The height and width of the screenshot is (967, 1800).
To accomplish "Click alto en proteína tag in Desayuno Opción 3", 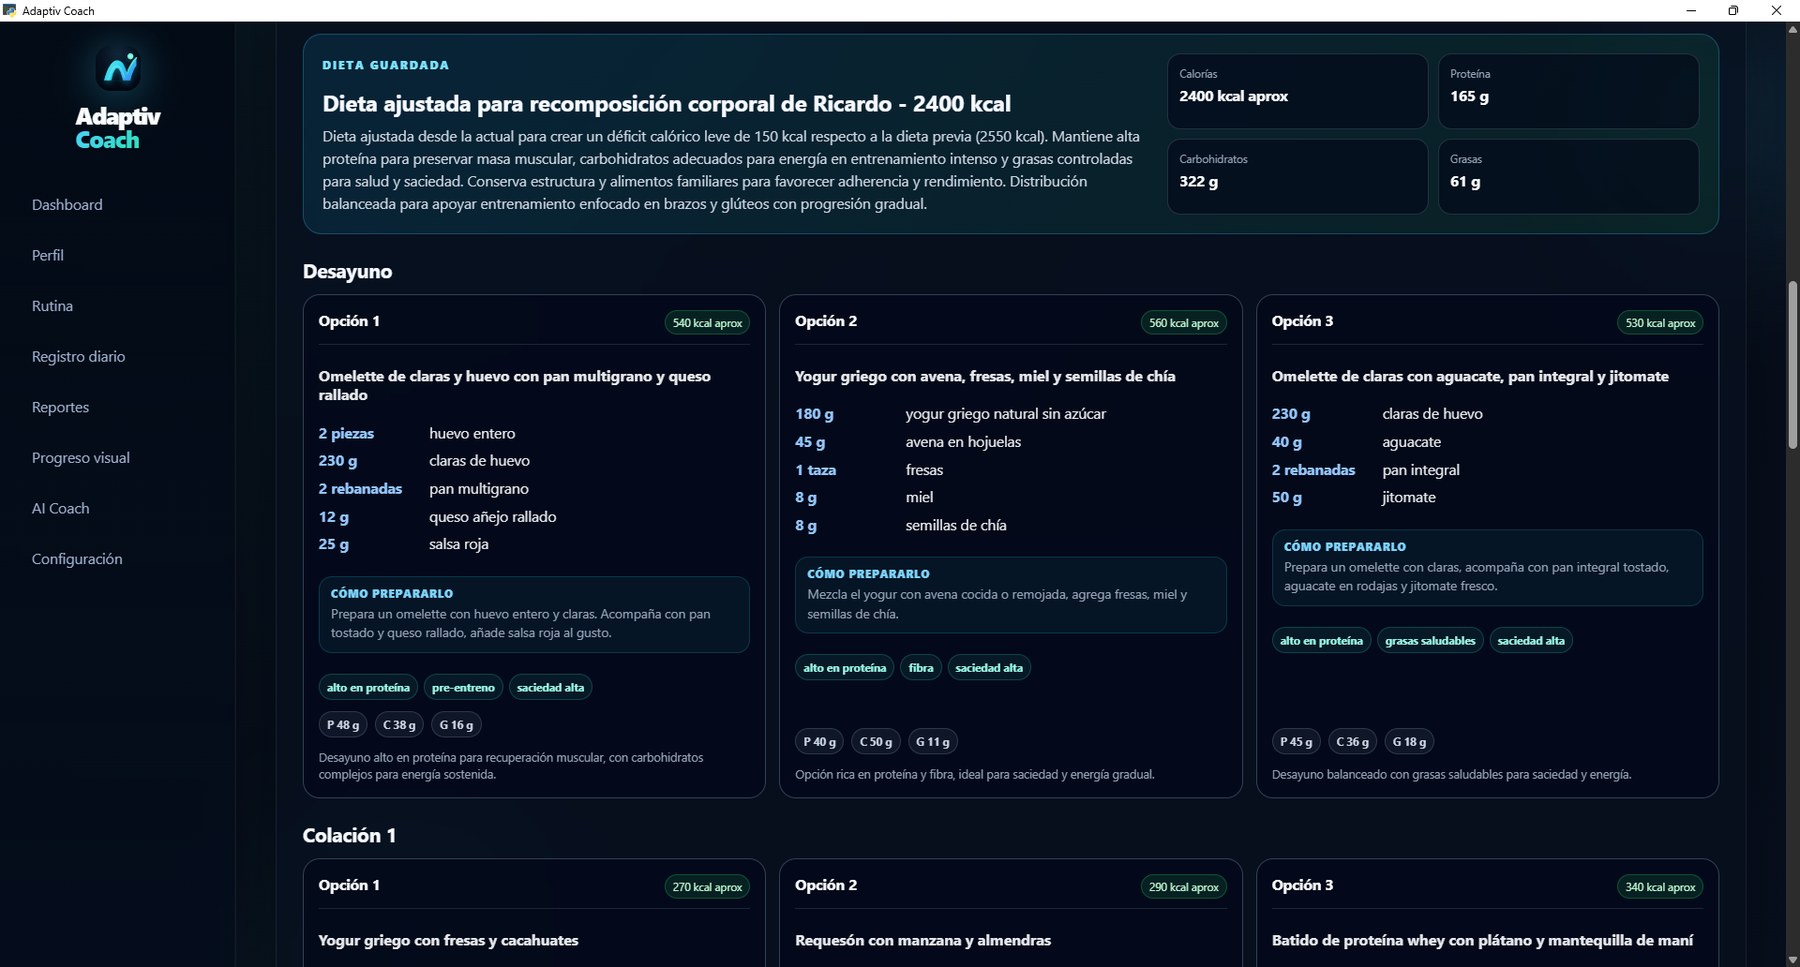I will (1321, 641).
